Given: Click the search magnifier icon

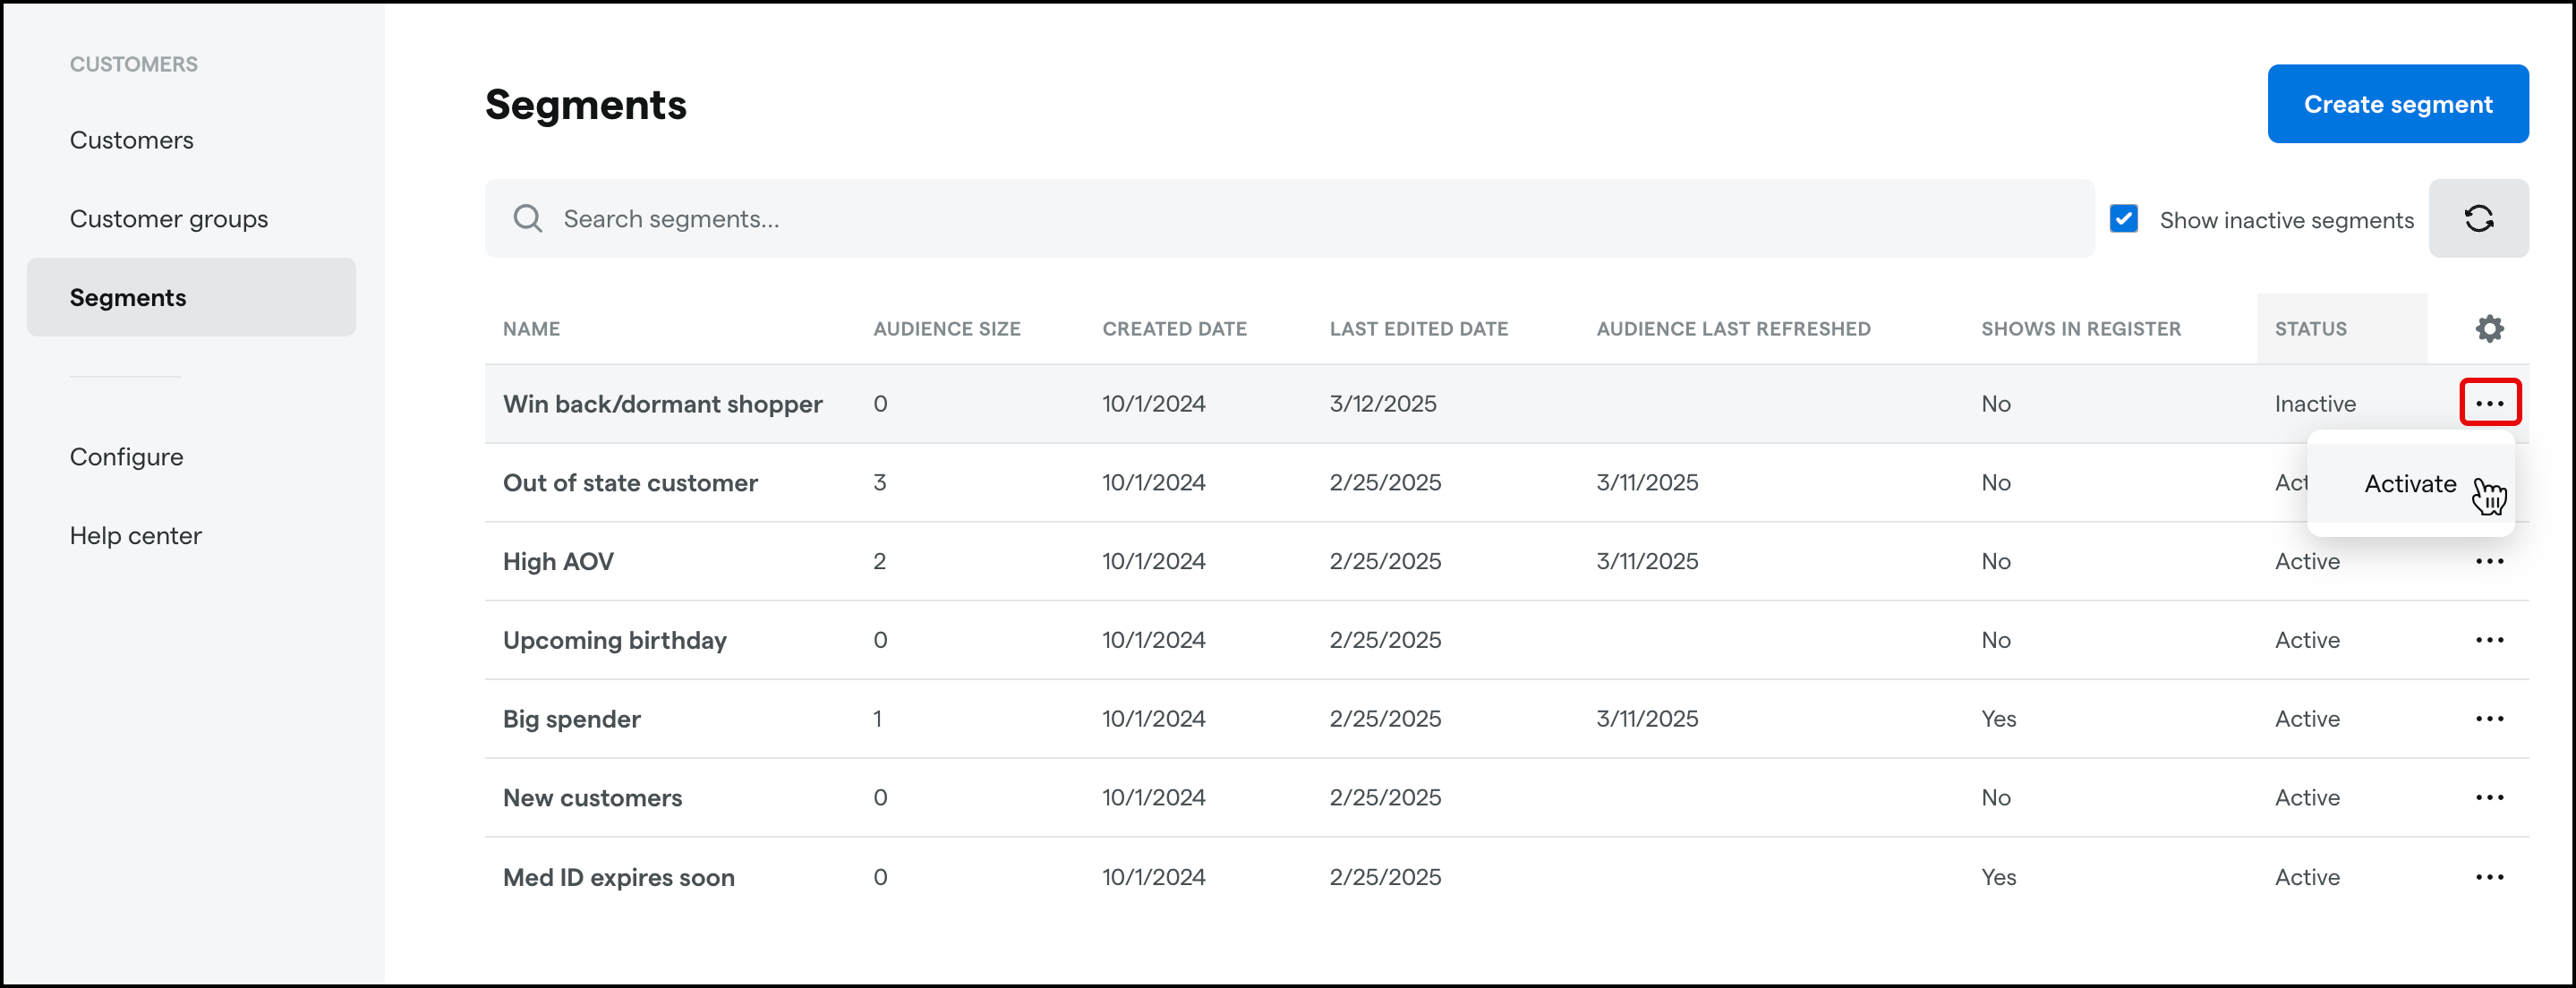Looking at the screenshot, I should click(528, 218).
